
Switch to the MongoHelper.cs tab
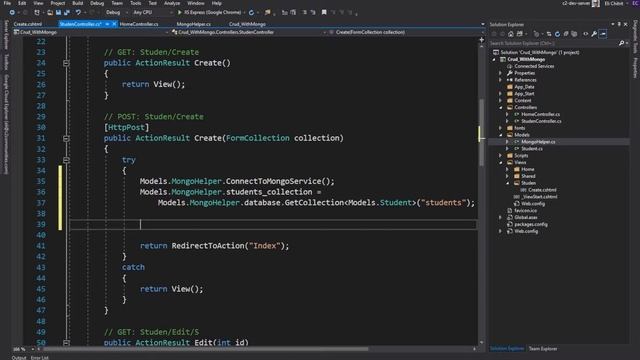[x=193, y=24]
